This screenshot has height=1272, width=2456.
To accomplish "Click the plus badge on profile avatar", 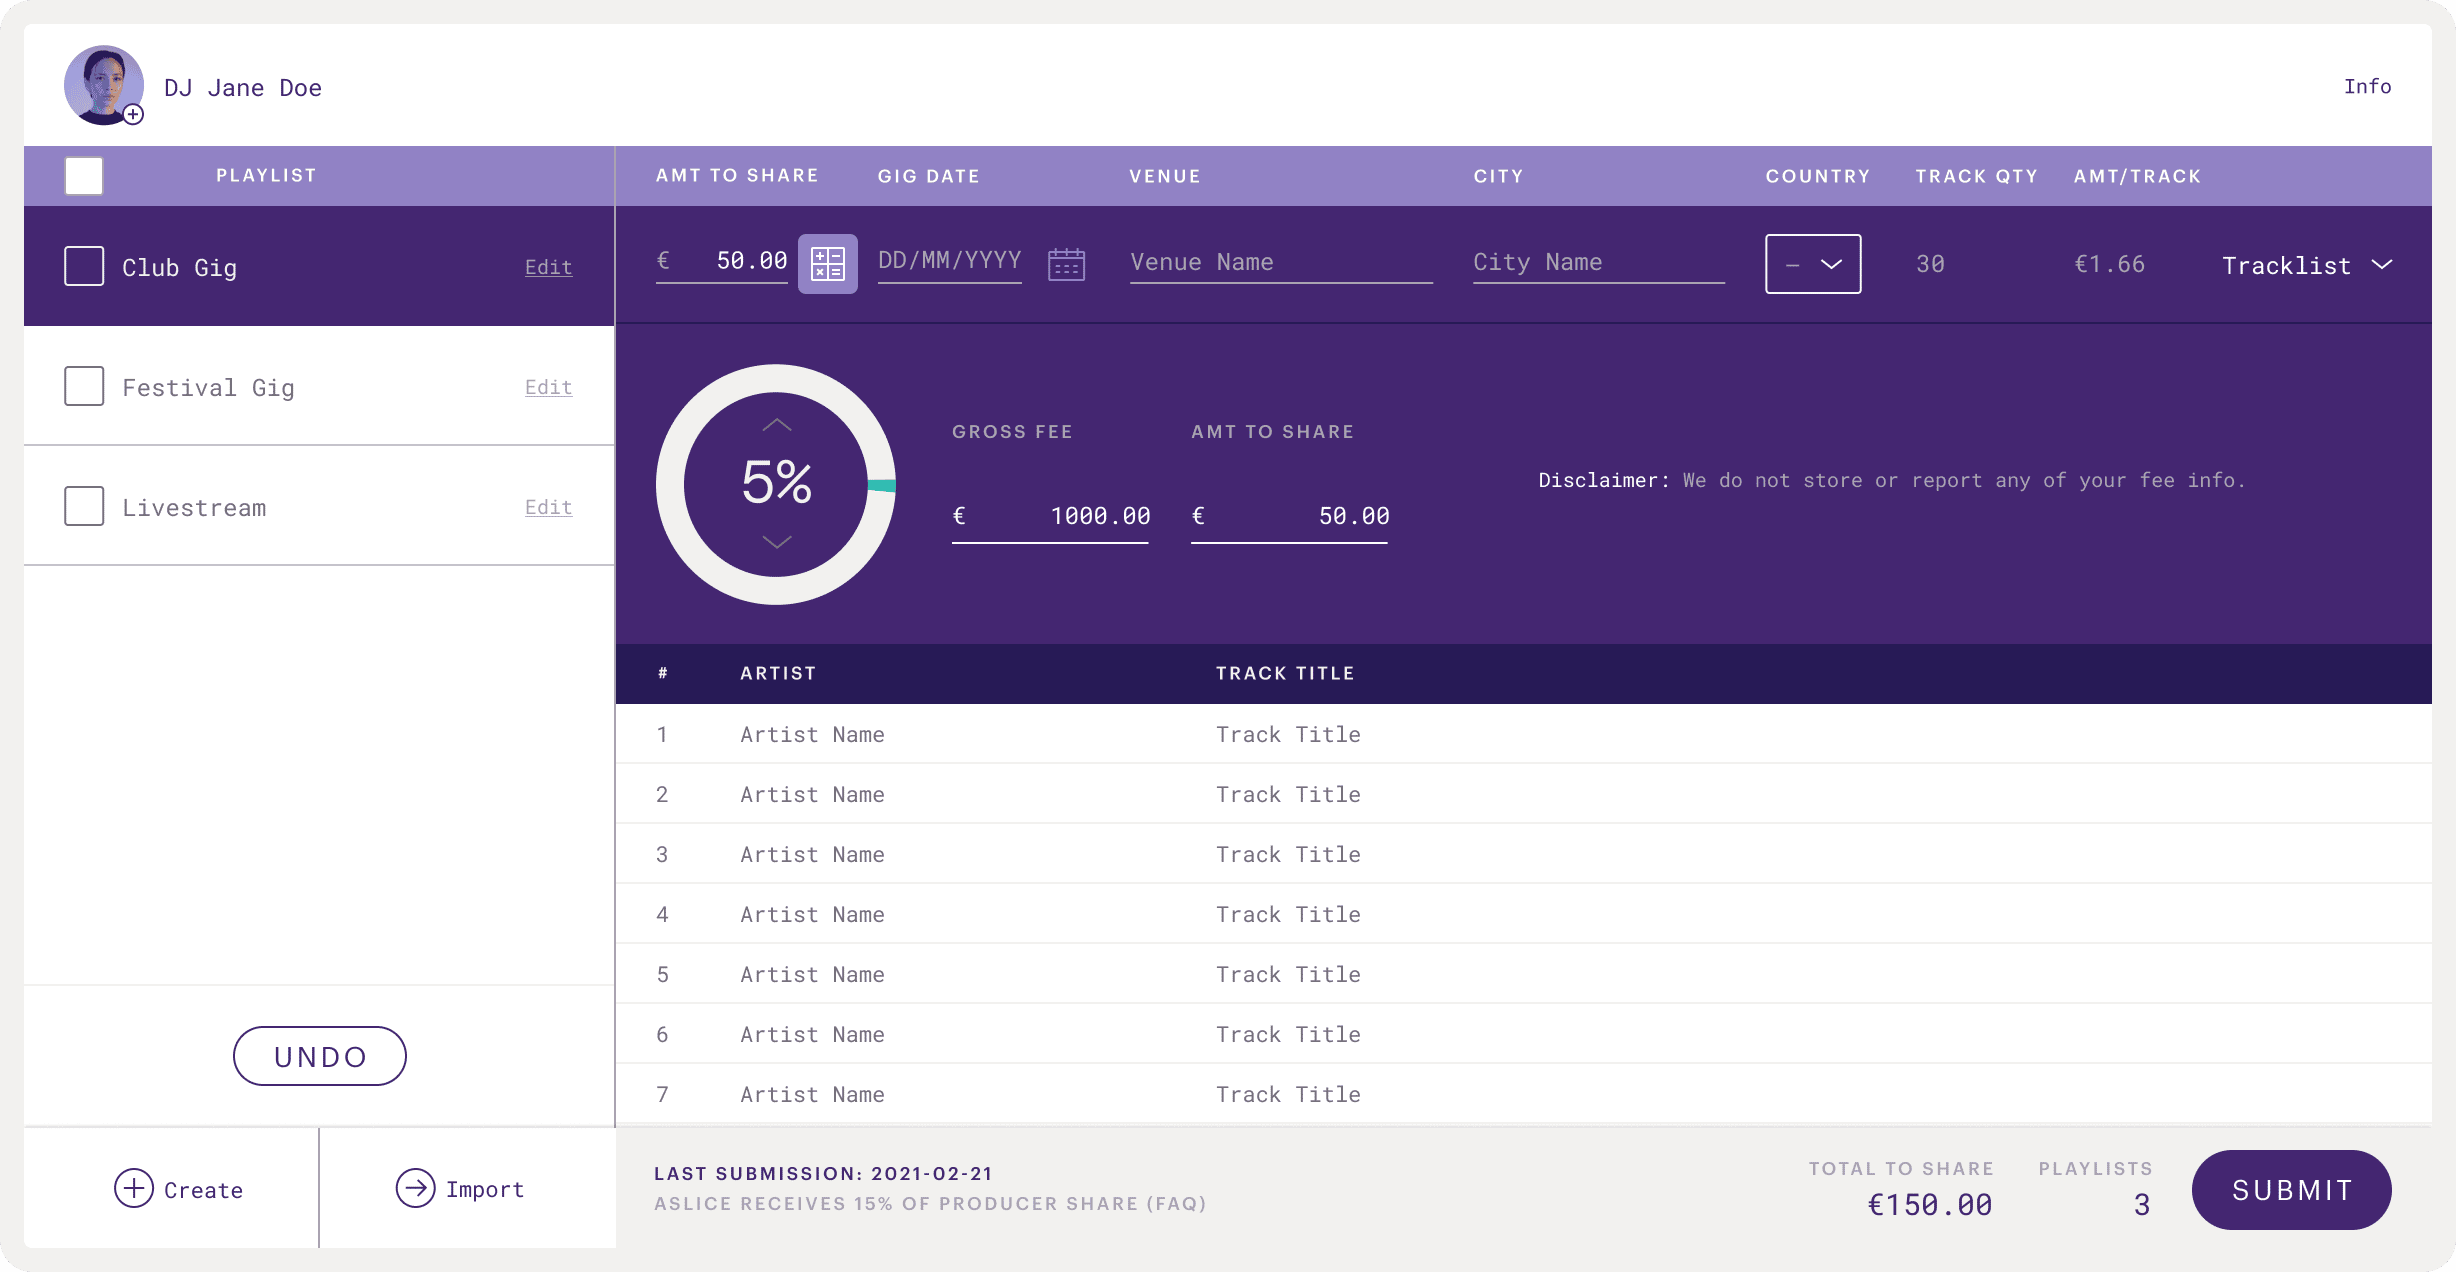I will point(134,115).
